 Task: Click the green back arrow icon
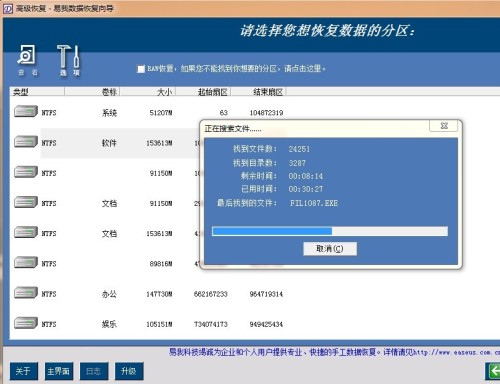pos(493,371)
